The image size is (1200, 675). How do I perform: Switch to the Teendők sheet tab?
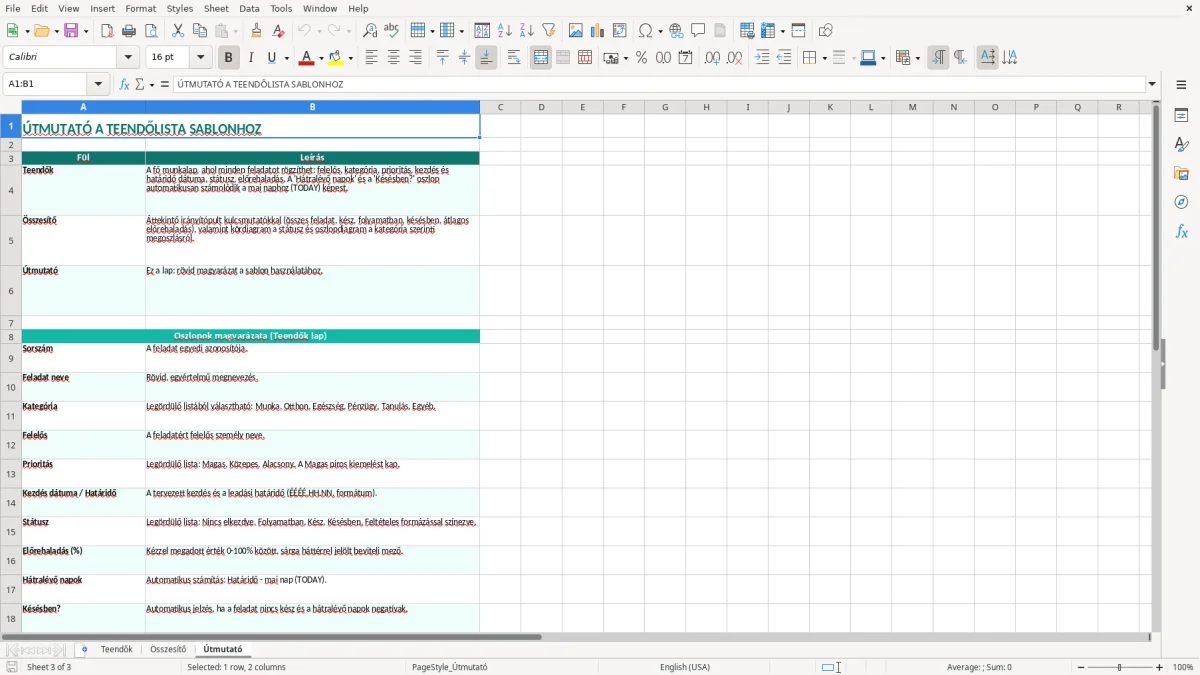pos(116,650)
